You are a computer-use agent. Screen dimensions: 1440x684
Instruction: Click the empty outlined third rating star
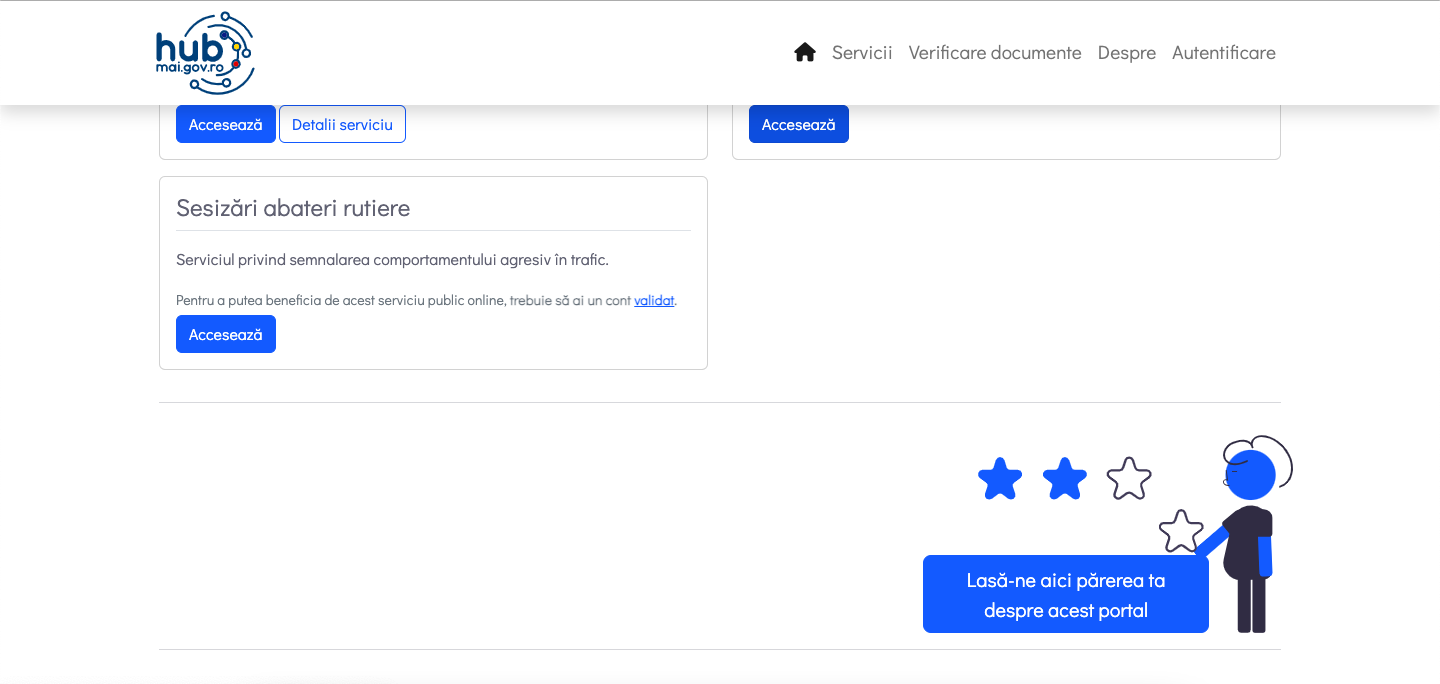1129,479
